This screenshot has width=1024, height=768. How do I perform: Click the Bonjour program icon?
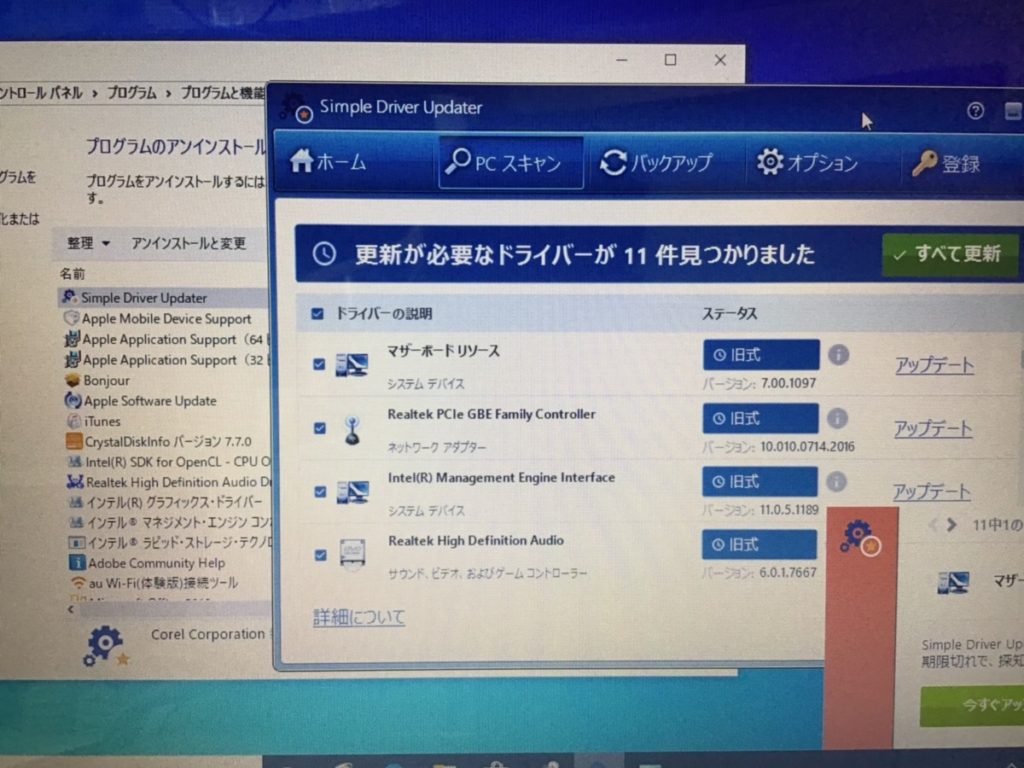[x=72, y=380]
